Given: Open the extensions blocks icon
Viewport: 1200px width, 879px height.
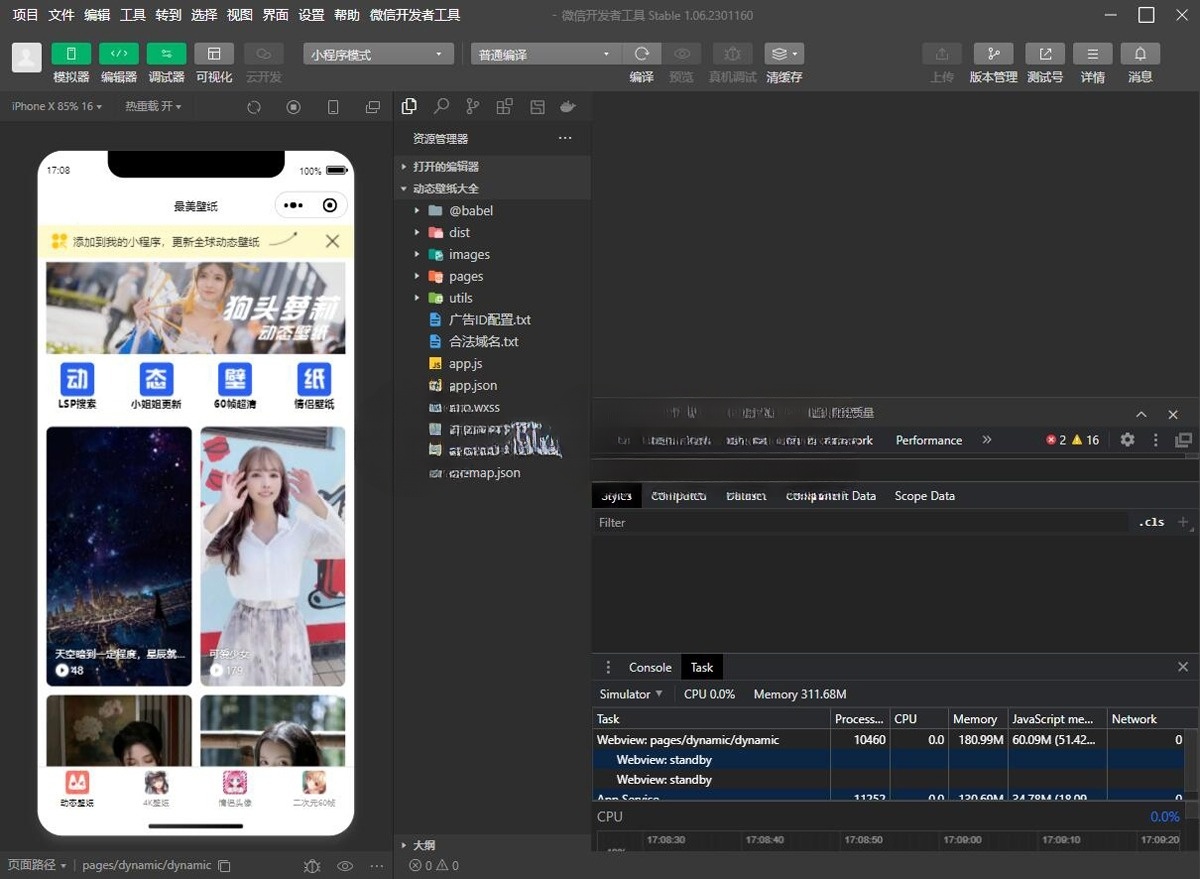Looking at the screenshot, I should coord(504,106).
